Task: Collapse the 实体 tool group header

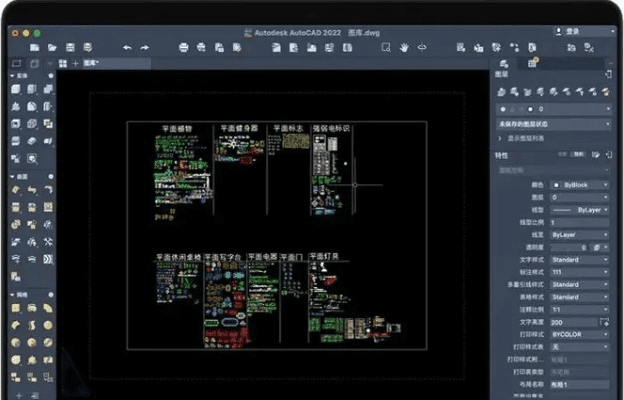Action: pos(20,76)
